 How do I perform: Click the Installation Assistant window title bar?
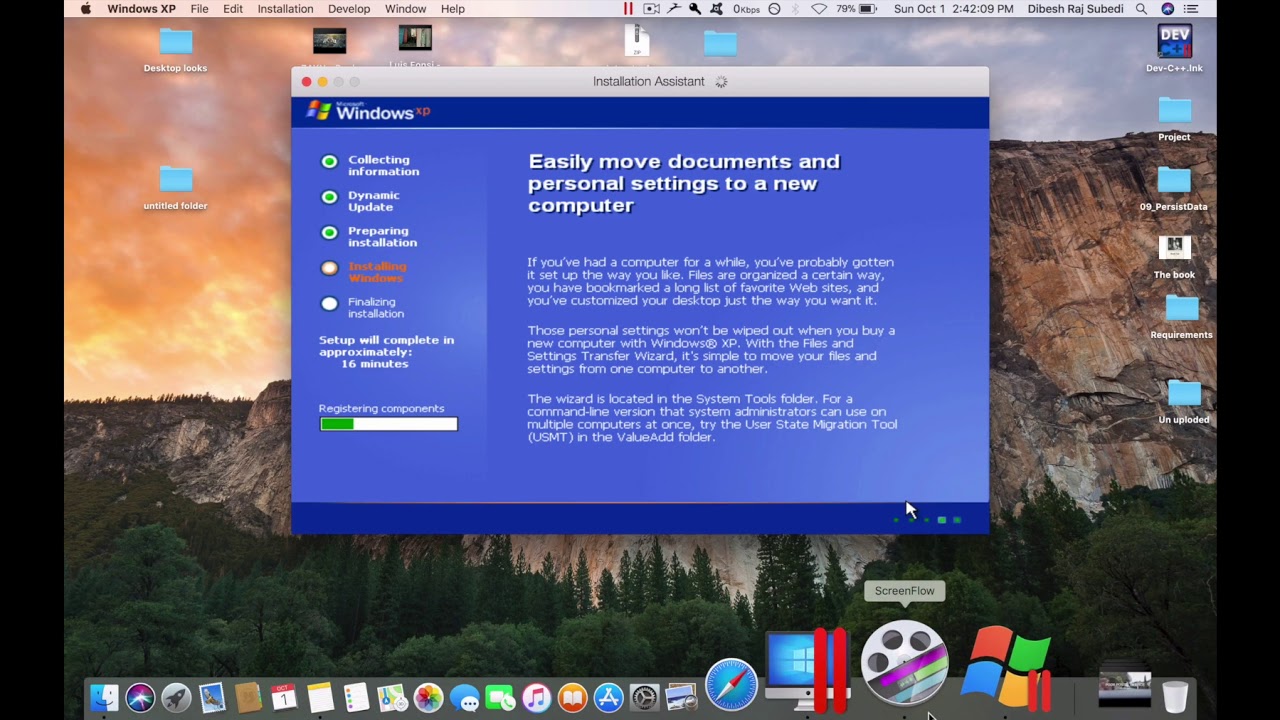640,81
